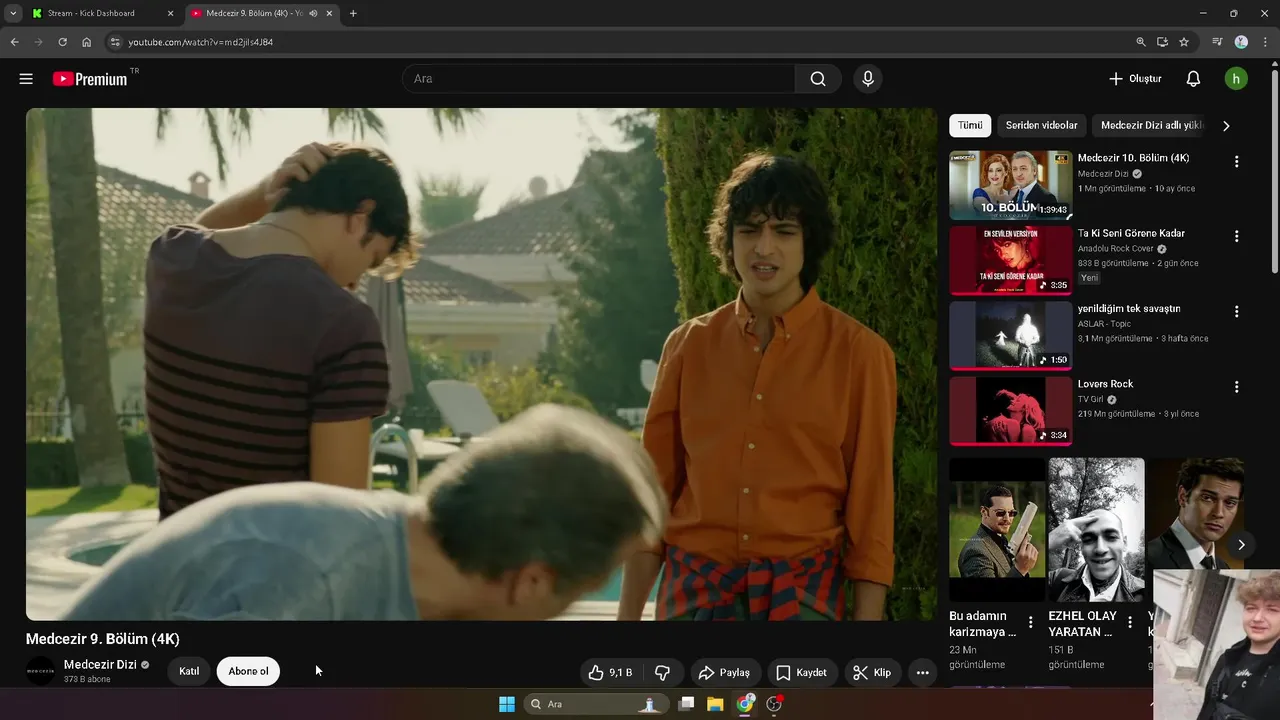Bookmark this page with the star icon
Screen dimensions: 1280x720
[1184, 42]
